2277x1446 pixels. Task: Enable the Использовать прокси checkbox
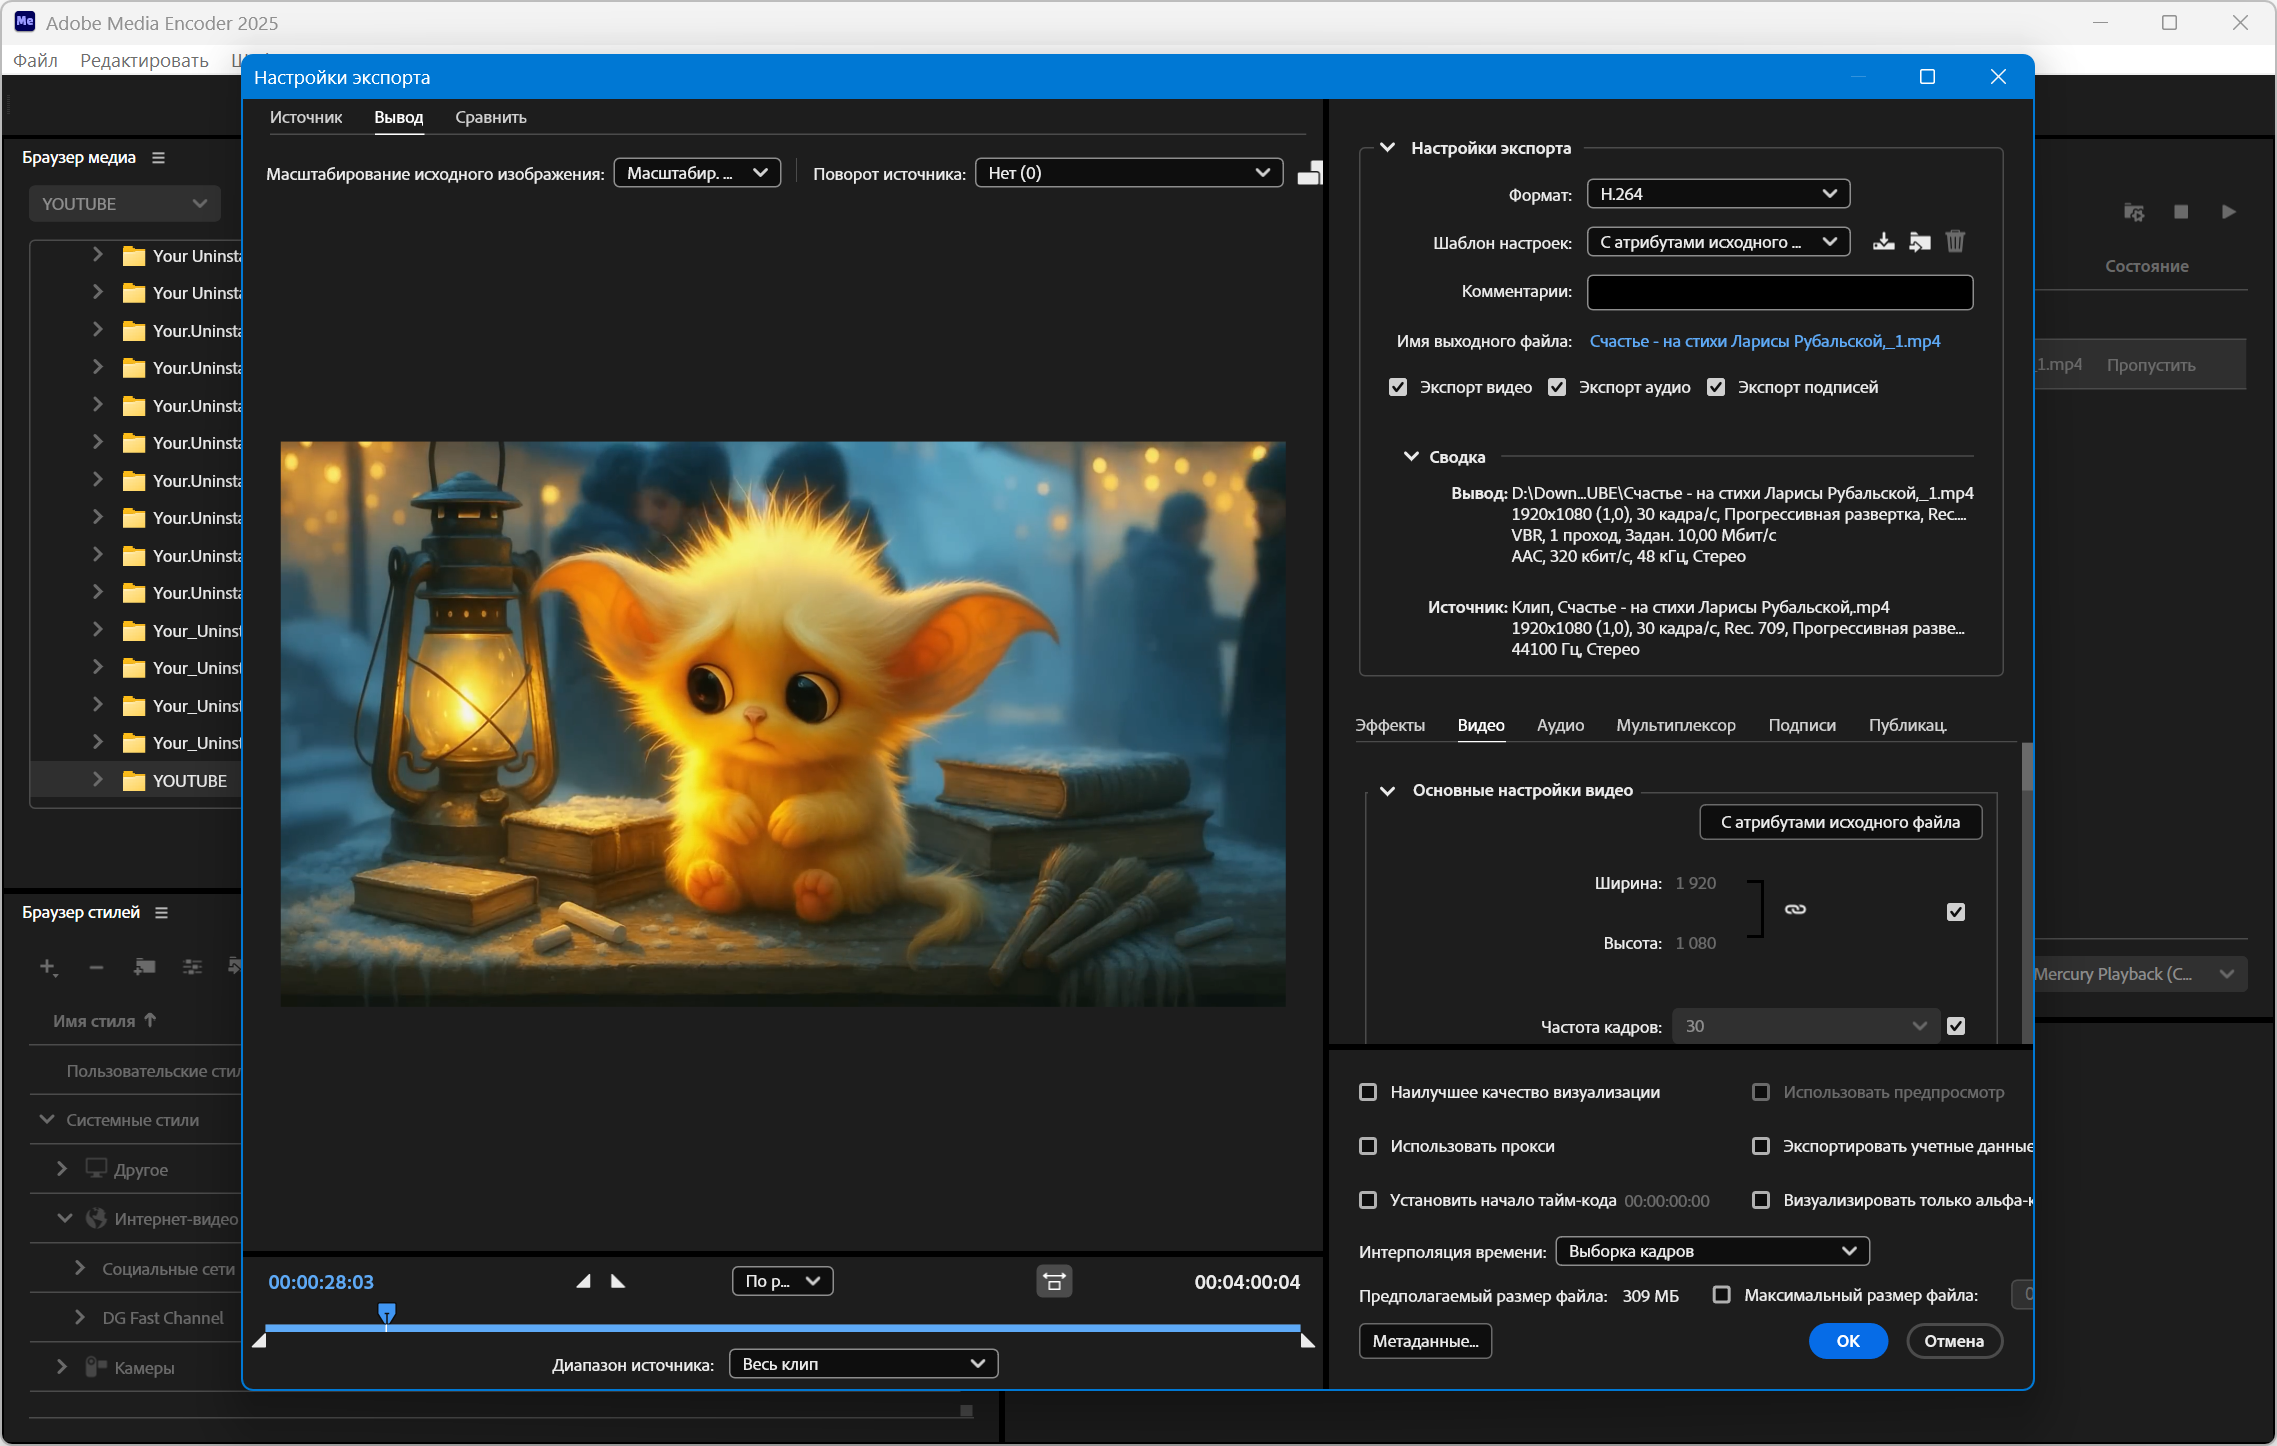pyautogui.click(x=1368, y=1146)
